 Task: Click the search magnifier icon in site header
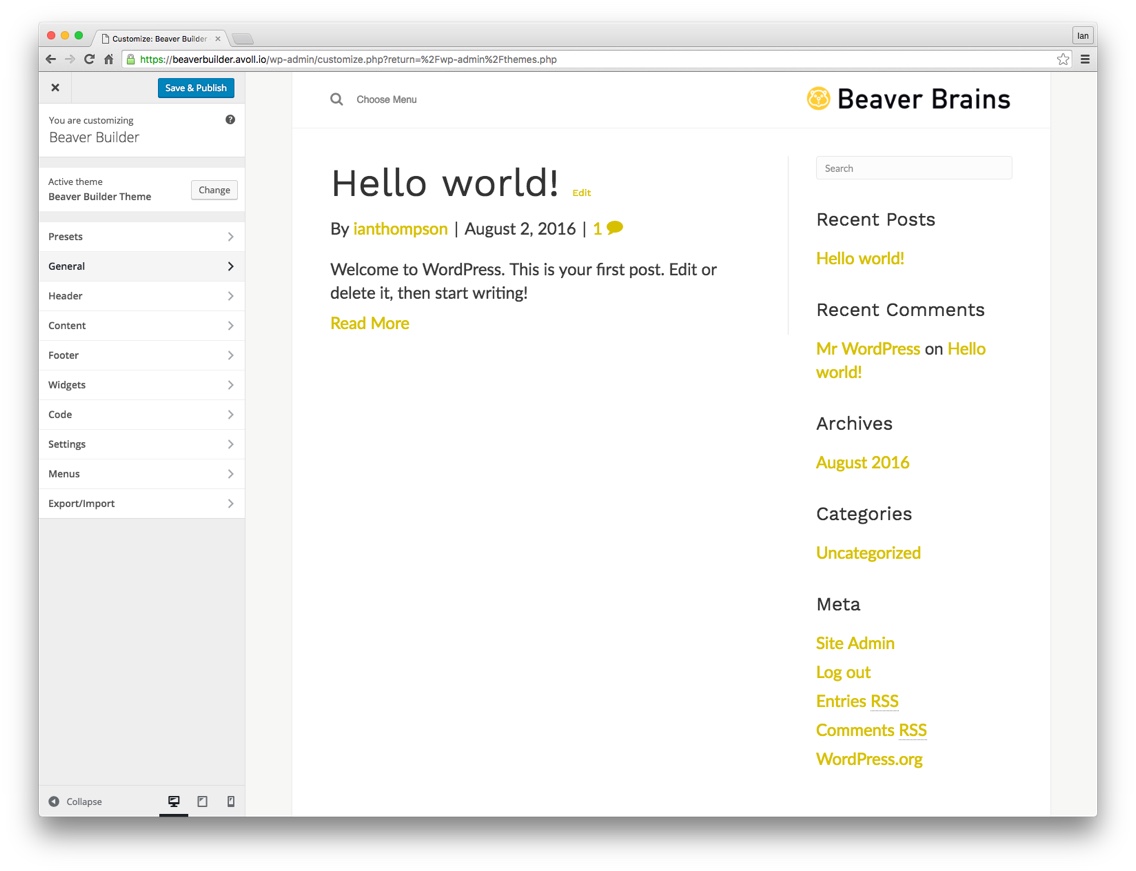(337, 99)
